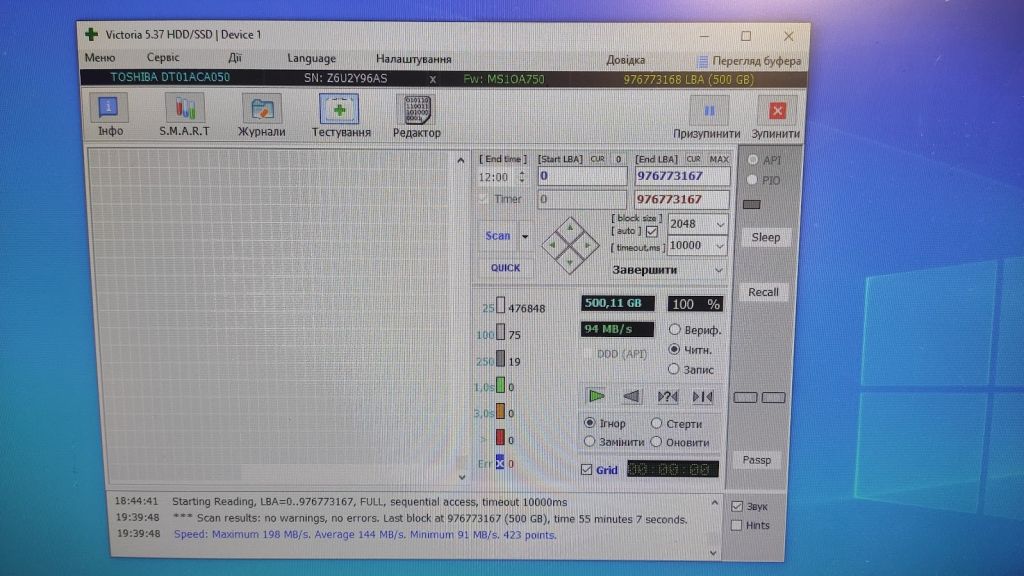Image resolution: width=1024 pixels, height=576 pixels.
Task: Open the Налаштування menu
Action: (x=413, y=59)
